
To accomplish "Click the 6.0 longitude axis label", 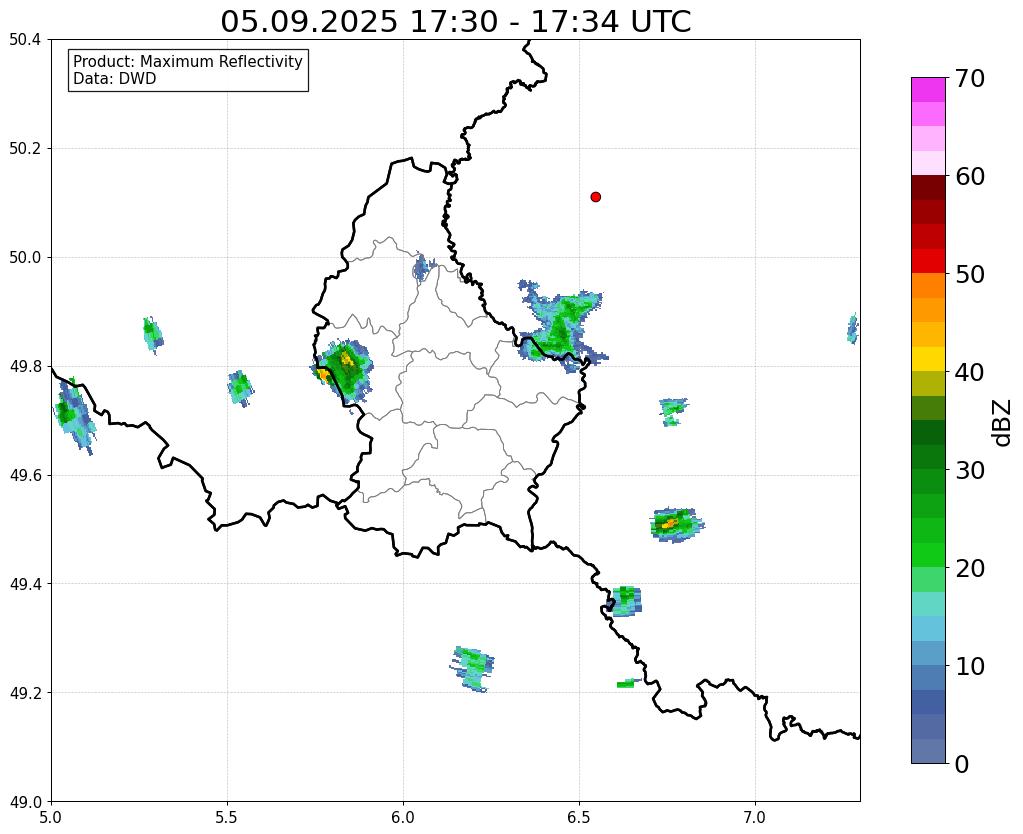I will (403, 817).
